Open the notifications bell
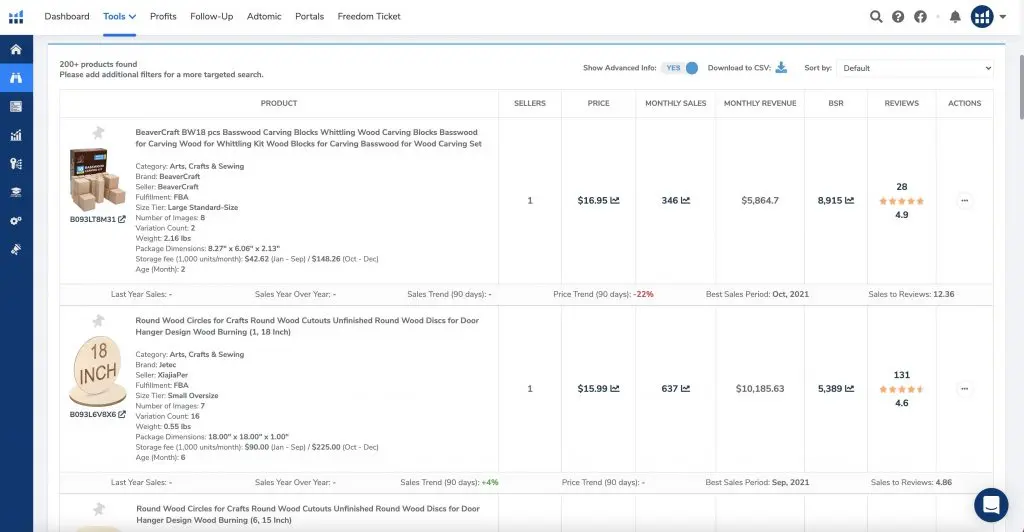This screenshot has width=1024, height=532. pyautogui.click(x=955, y=17)
